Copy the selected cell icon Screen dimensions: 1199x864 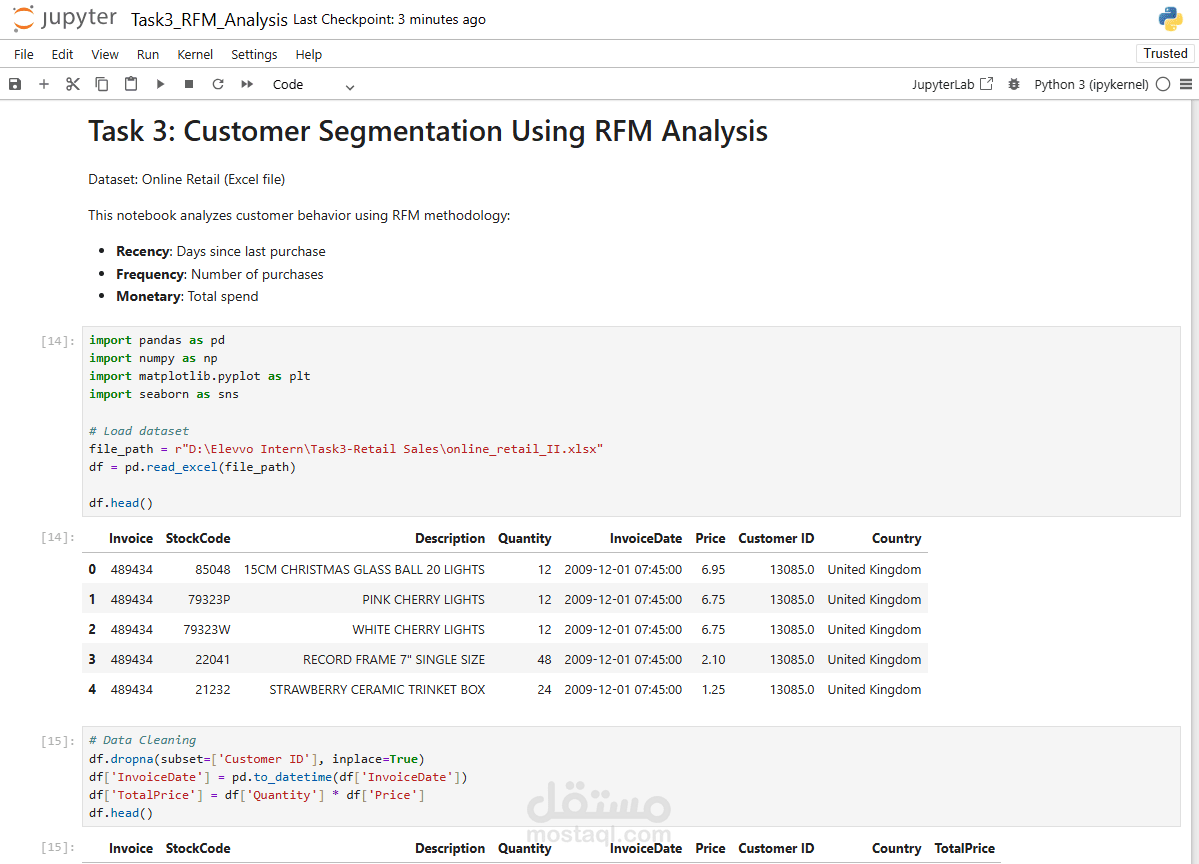pos(102,85)
